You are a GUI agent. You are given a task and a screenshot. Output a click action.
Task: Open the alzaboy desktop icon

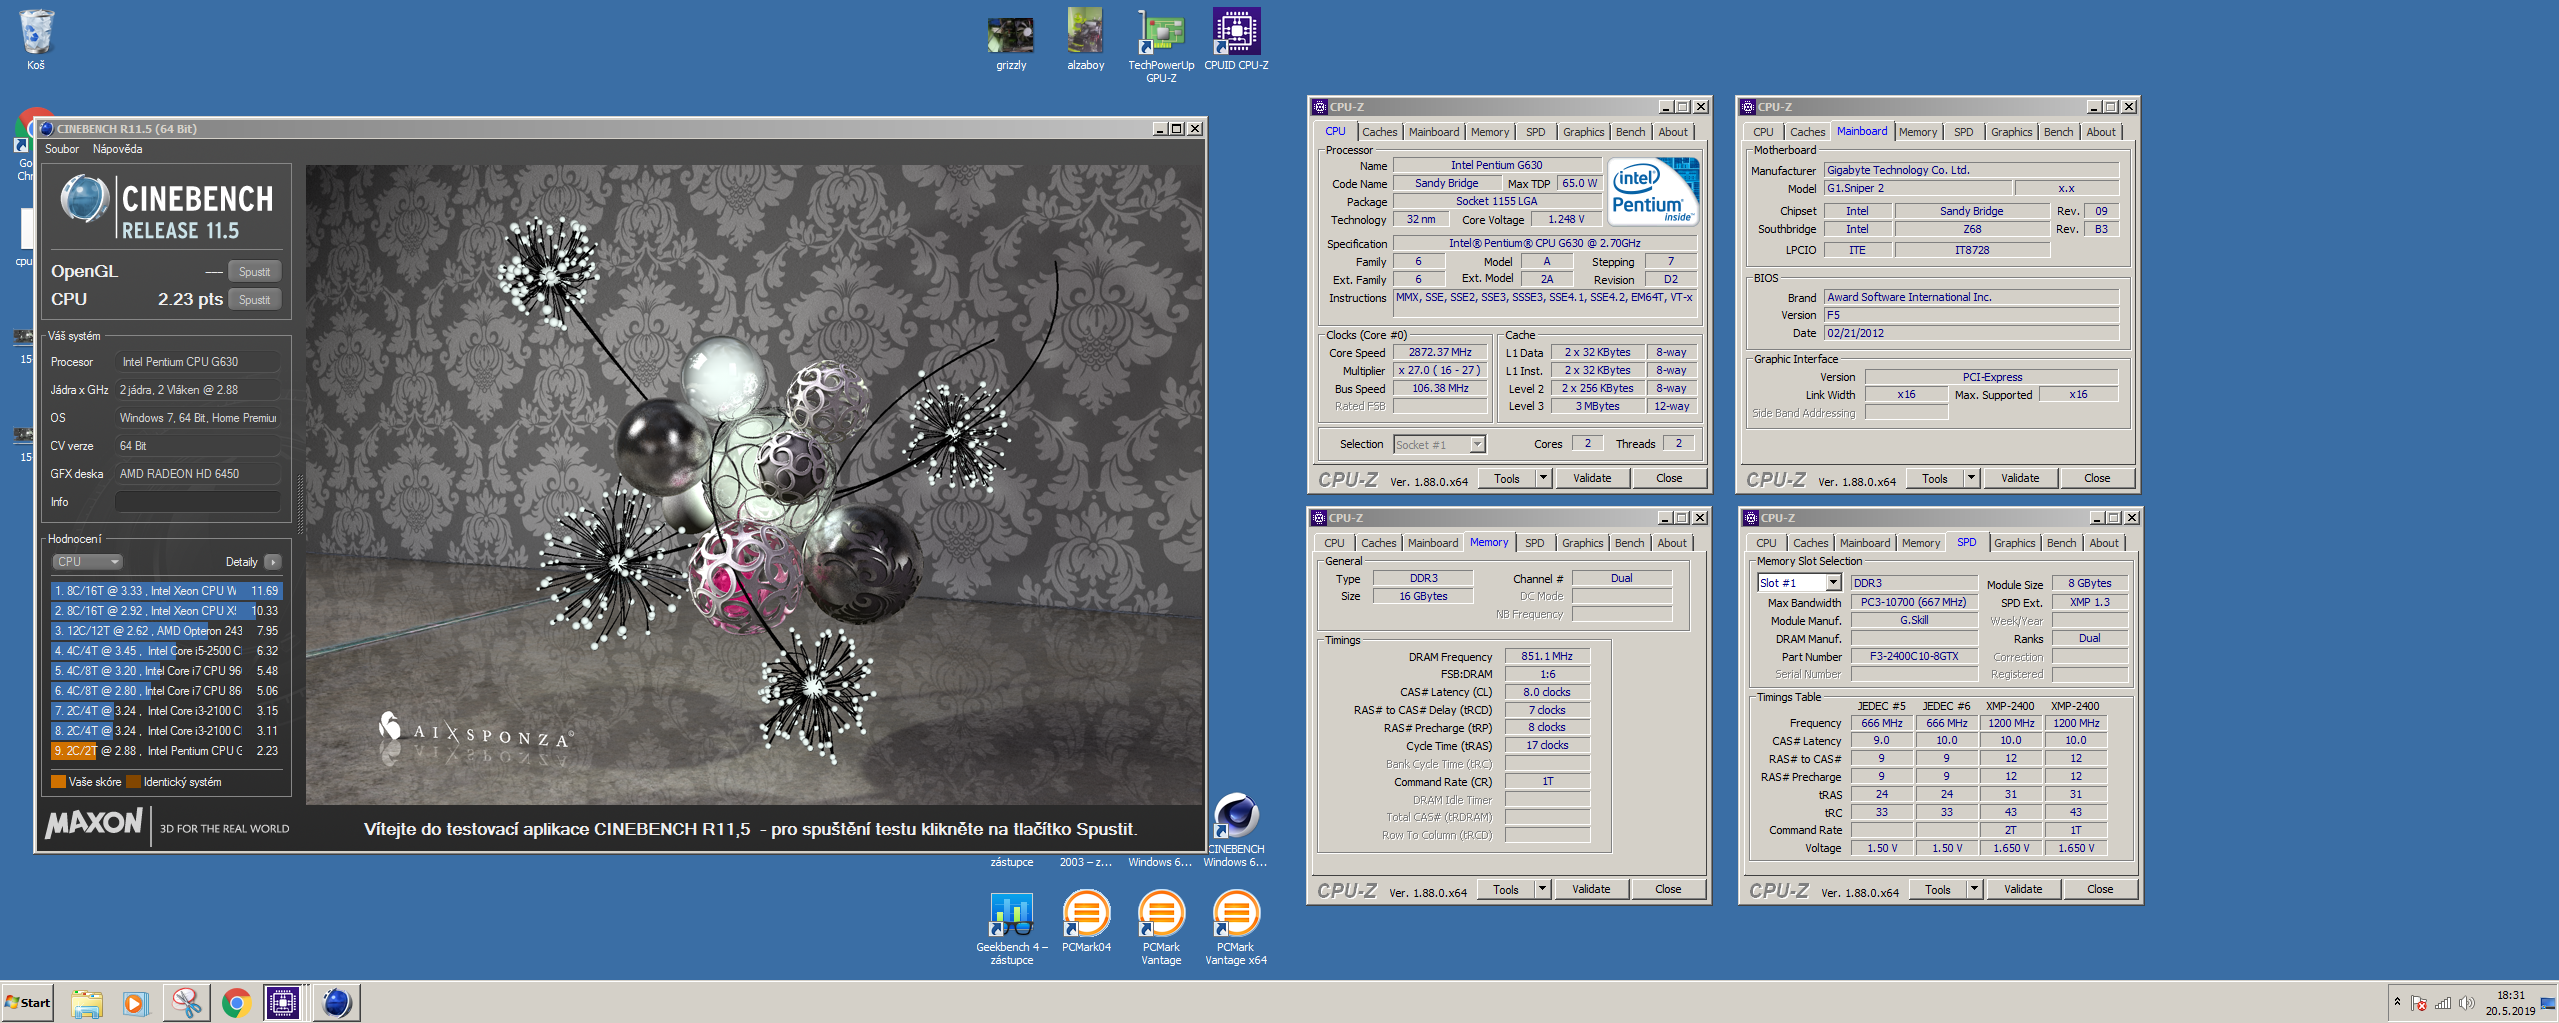point(1085,38)
